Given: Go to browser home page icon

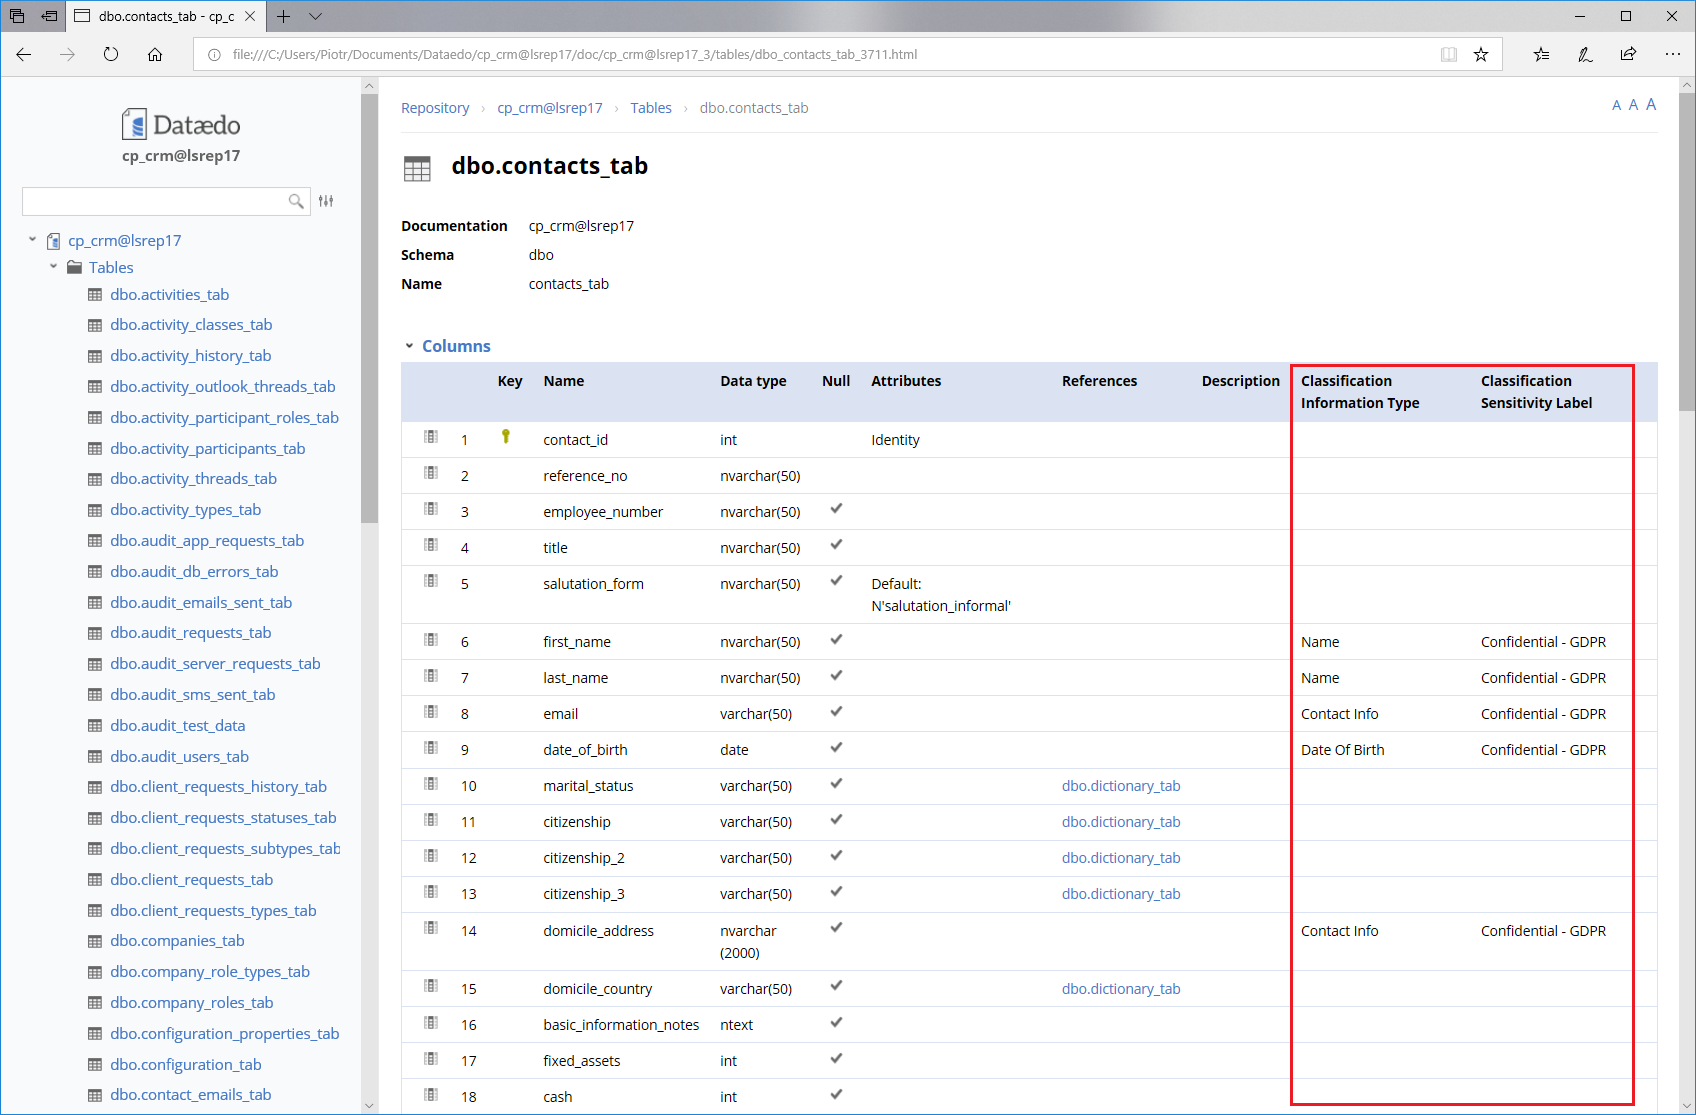Looking at the screenshot, I should click(155, 55).
